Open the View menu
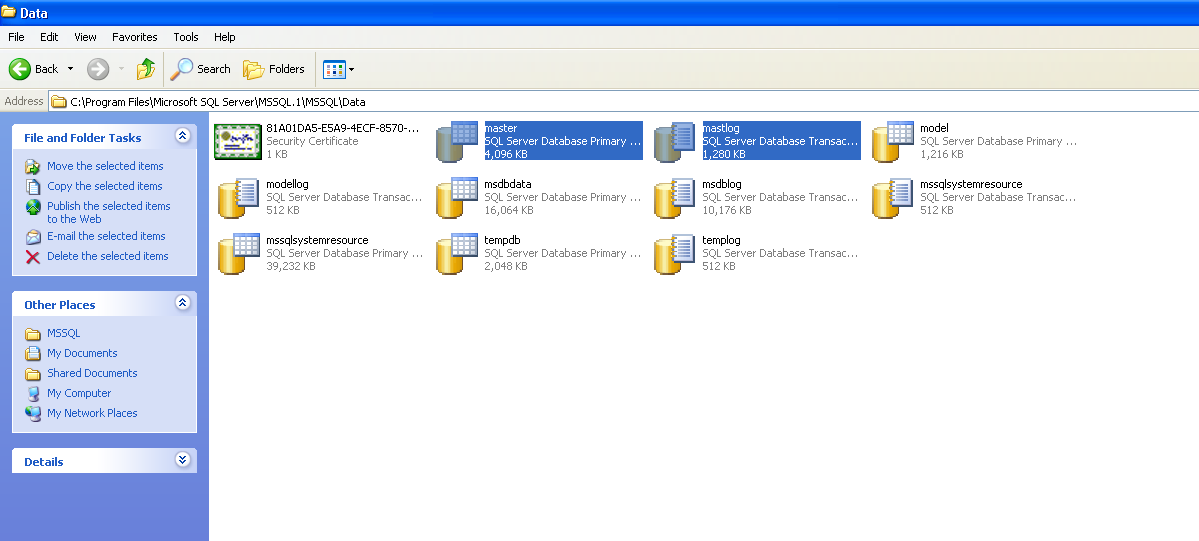The width and height of the screenshot is (1199, 541). pos(85,37)
